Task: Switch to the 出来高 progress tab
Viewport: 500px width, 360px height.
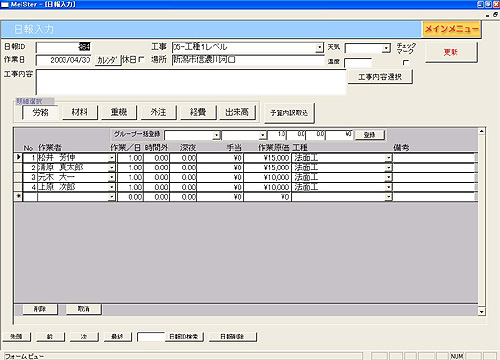Action: [x=237, y=112]
